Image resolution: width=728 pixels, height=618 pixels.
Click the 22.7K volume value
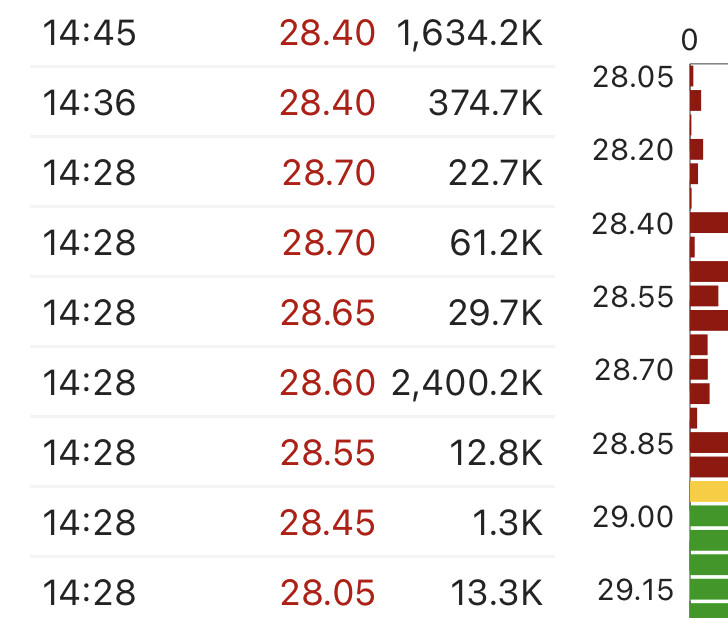[496, 173]
